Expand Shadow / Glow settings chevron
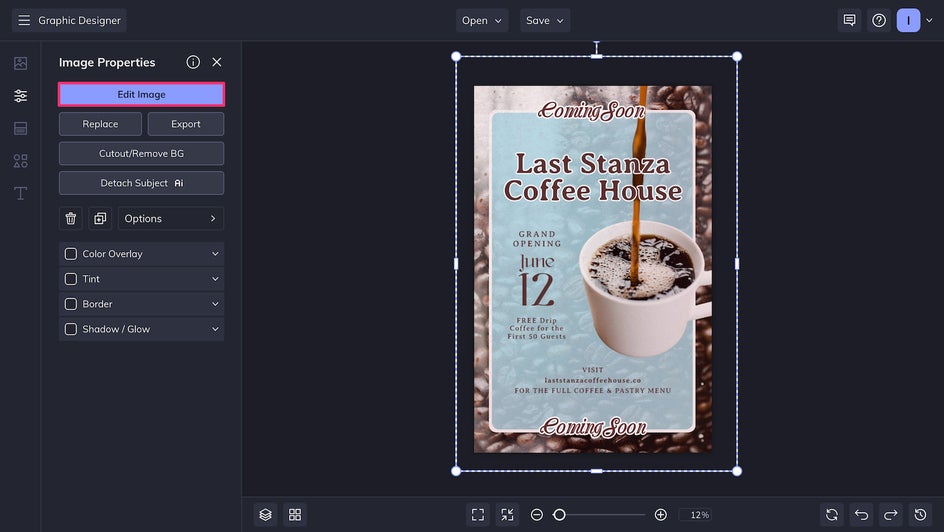944x532 pixels. (x=215, y=329)
